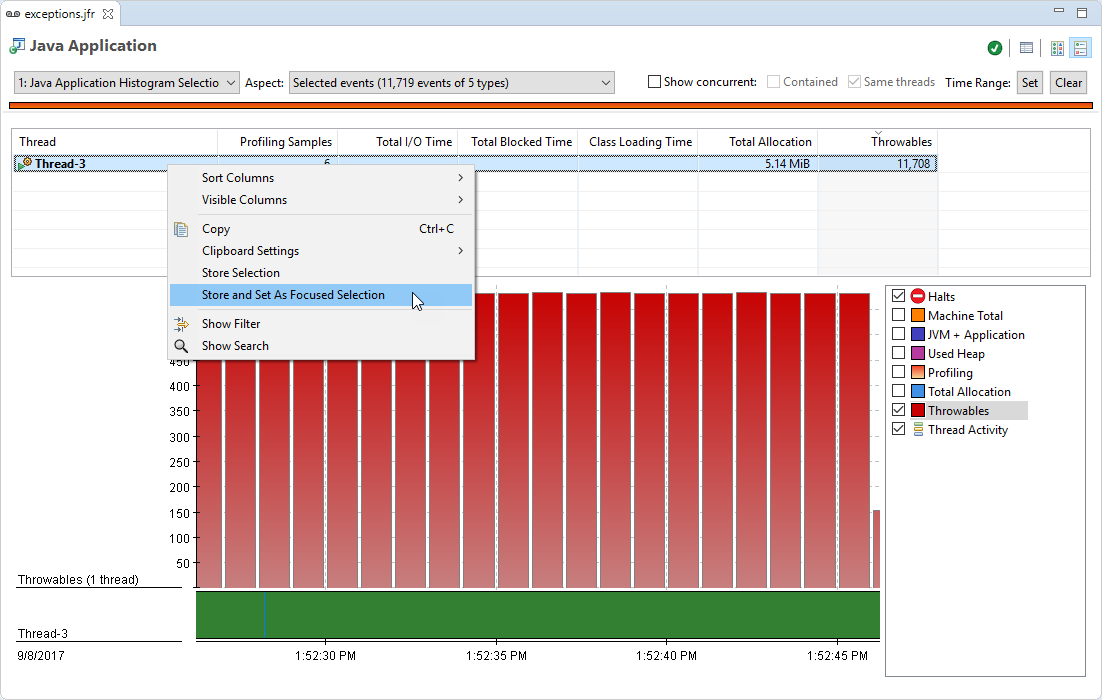The height and width of the screenshot is (700, 1102).
Task: Sort by Class Loading Time column header
Action: tap(638, 141)
